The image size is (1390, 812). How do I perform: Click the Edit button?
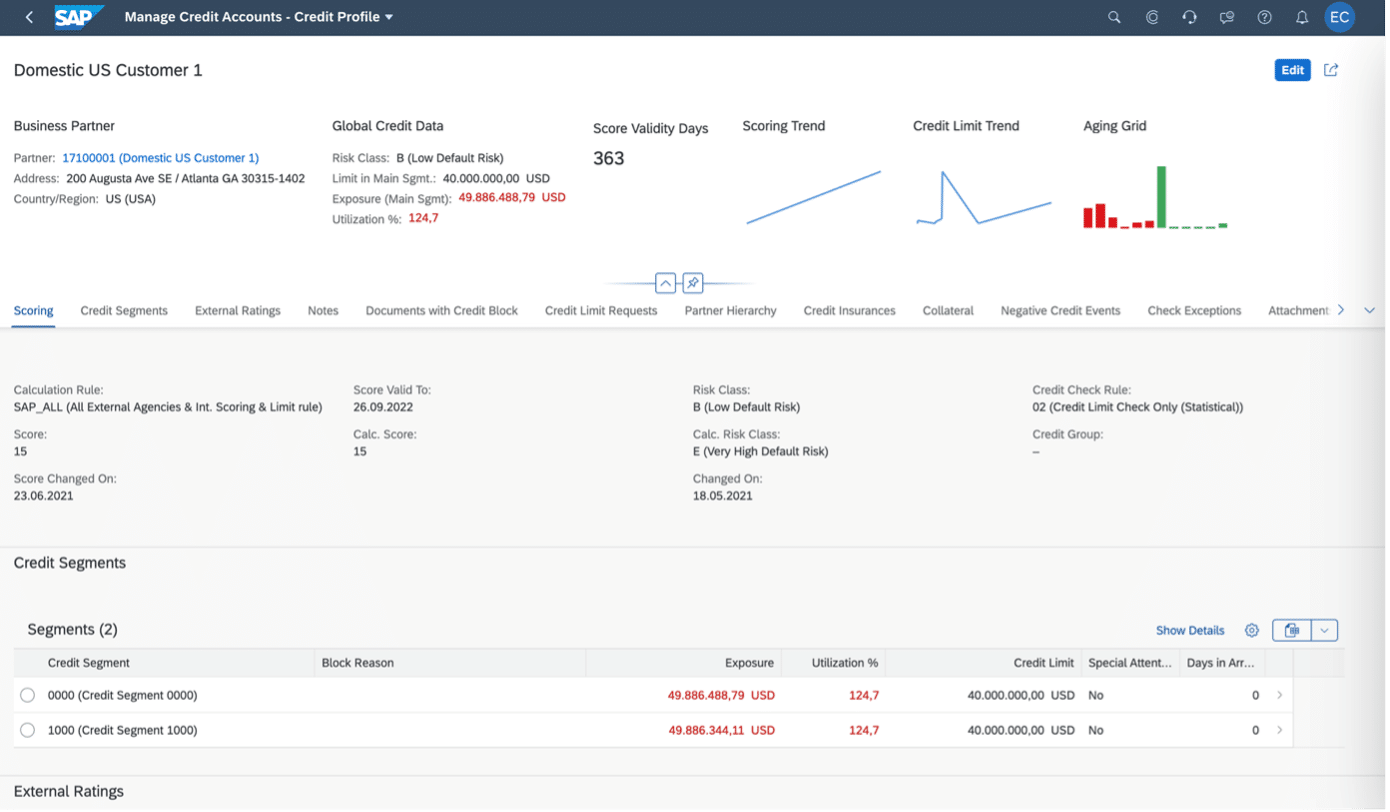click(x=1292, y=70)
